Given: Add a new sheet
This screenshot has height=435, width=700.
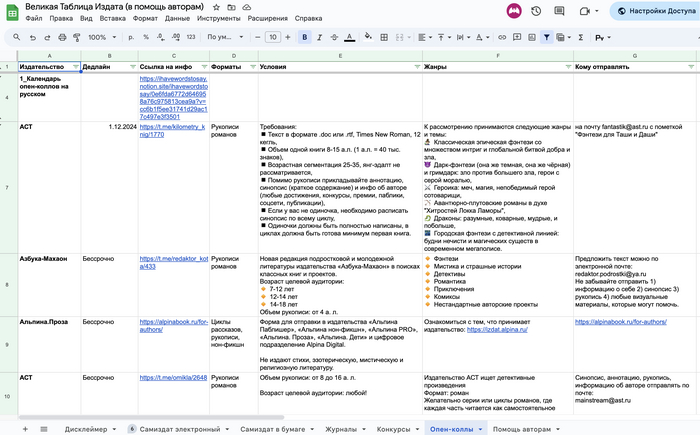Looking at the screenshot, I should coord(25,429).
